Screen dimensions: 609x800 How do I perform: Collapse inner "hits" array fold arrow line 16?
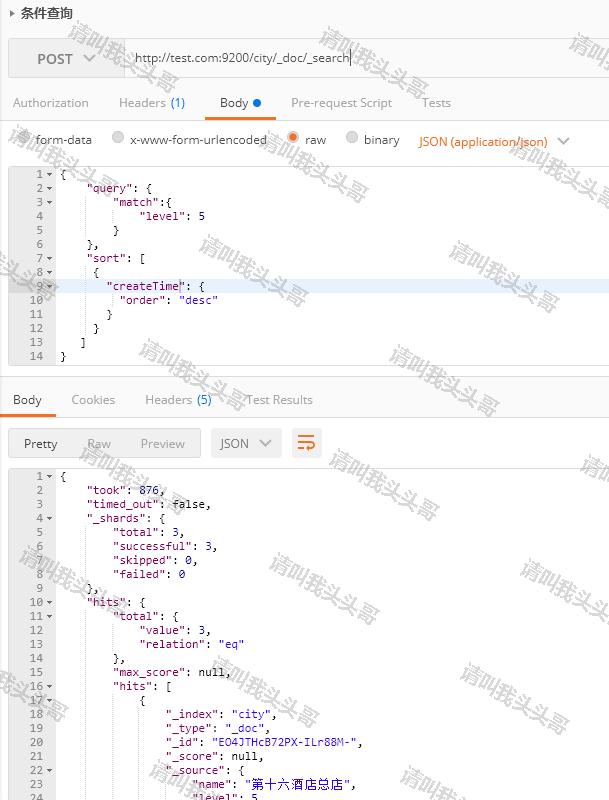pos(49,687)
